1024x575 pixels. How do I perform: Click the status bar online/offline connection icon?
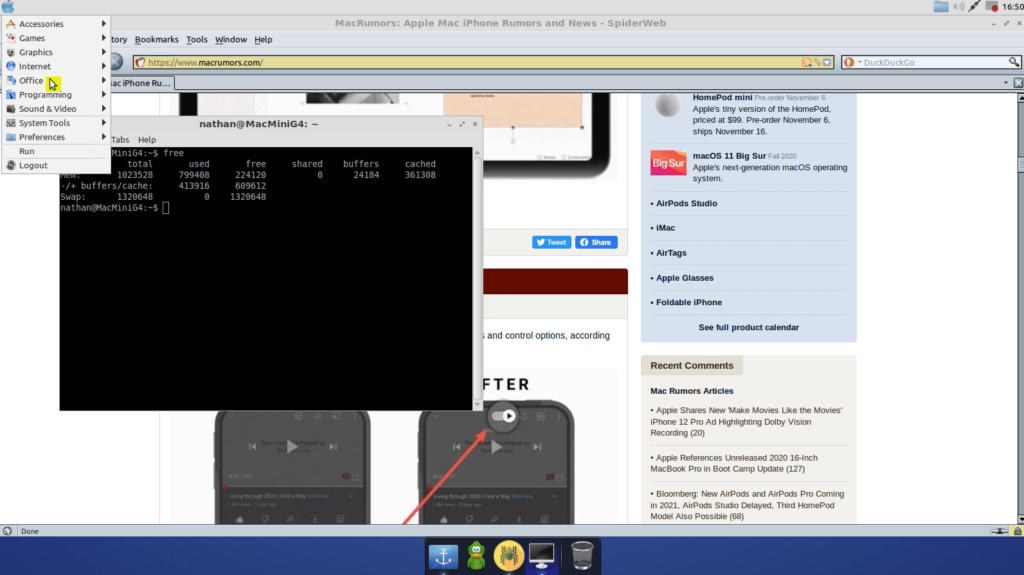pos(999,531)
